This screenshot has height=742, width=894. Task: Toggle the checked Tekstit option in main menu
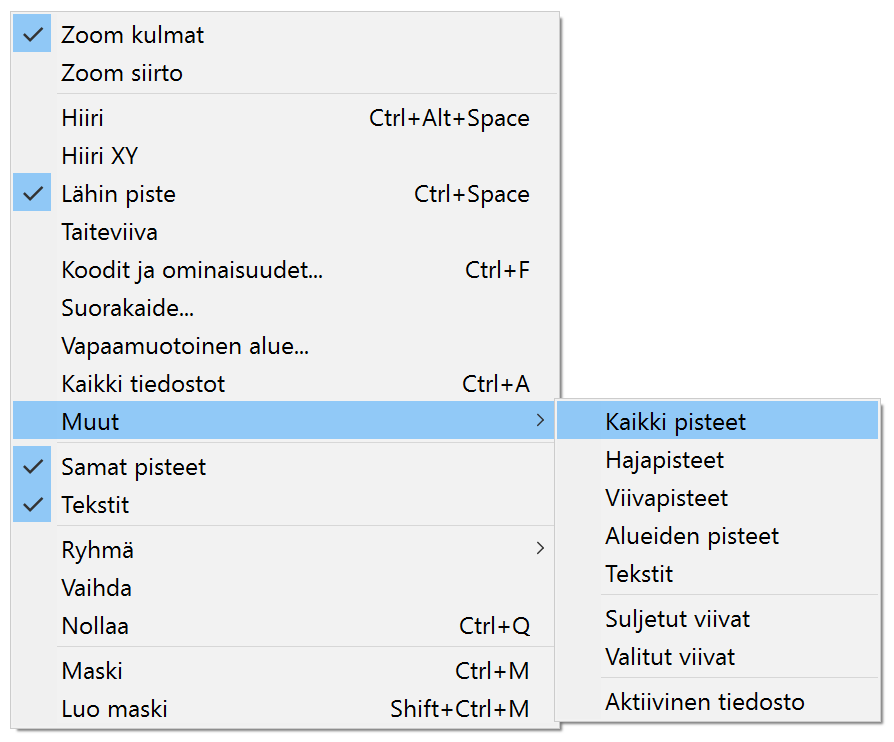pos(33,505)
